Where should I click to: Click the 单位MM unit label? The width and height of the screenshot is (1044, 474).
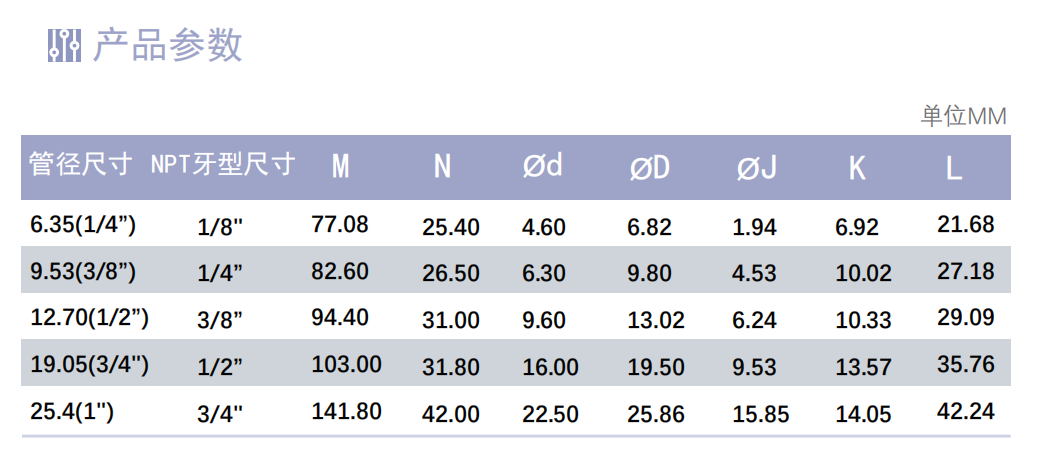pos(963,117)
